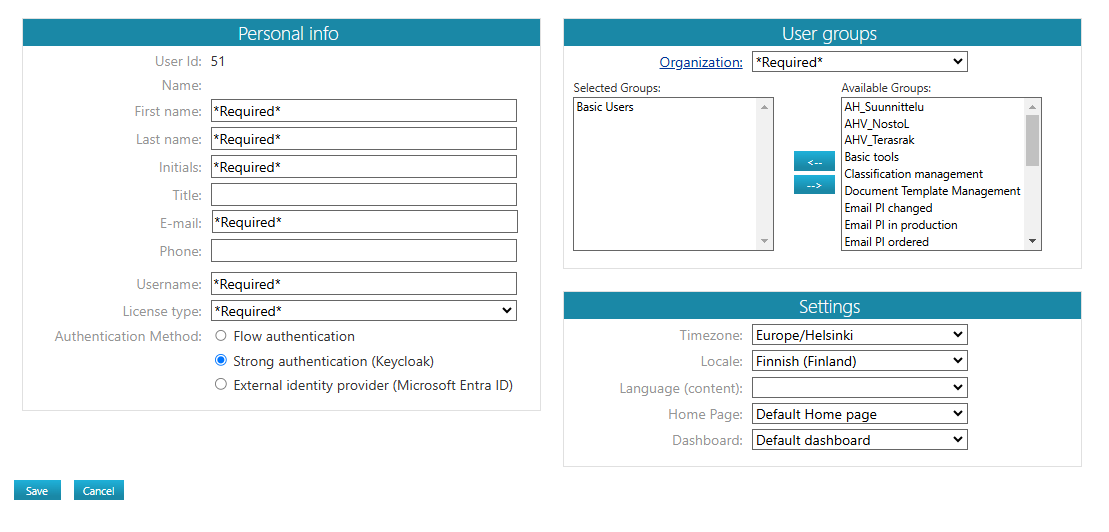Click the Available Groups scrollbar down arrow
Screen dimensions: 1109x532
pos(1032,241)
